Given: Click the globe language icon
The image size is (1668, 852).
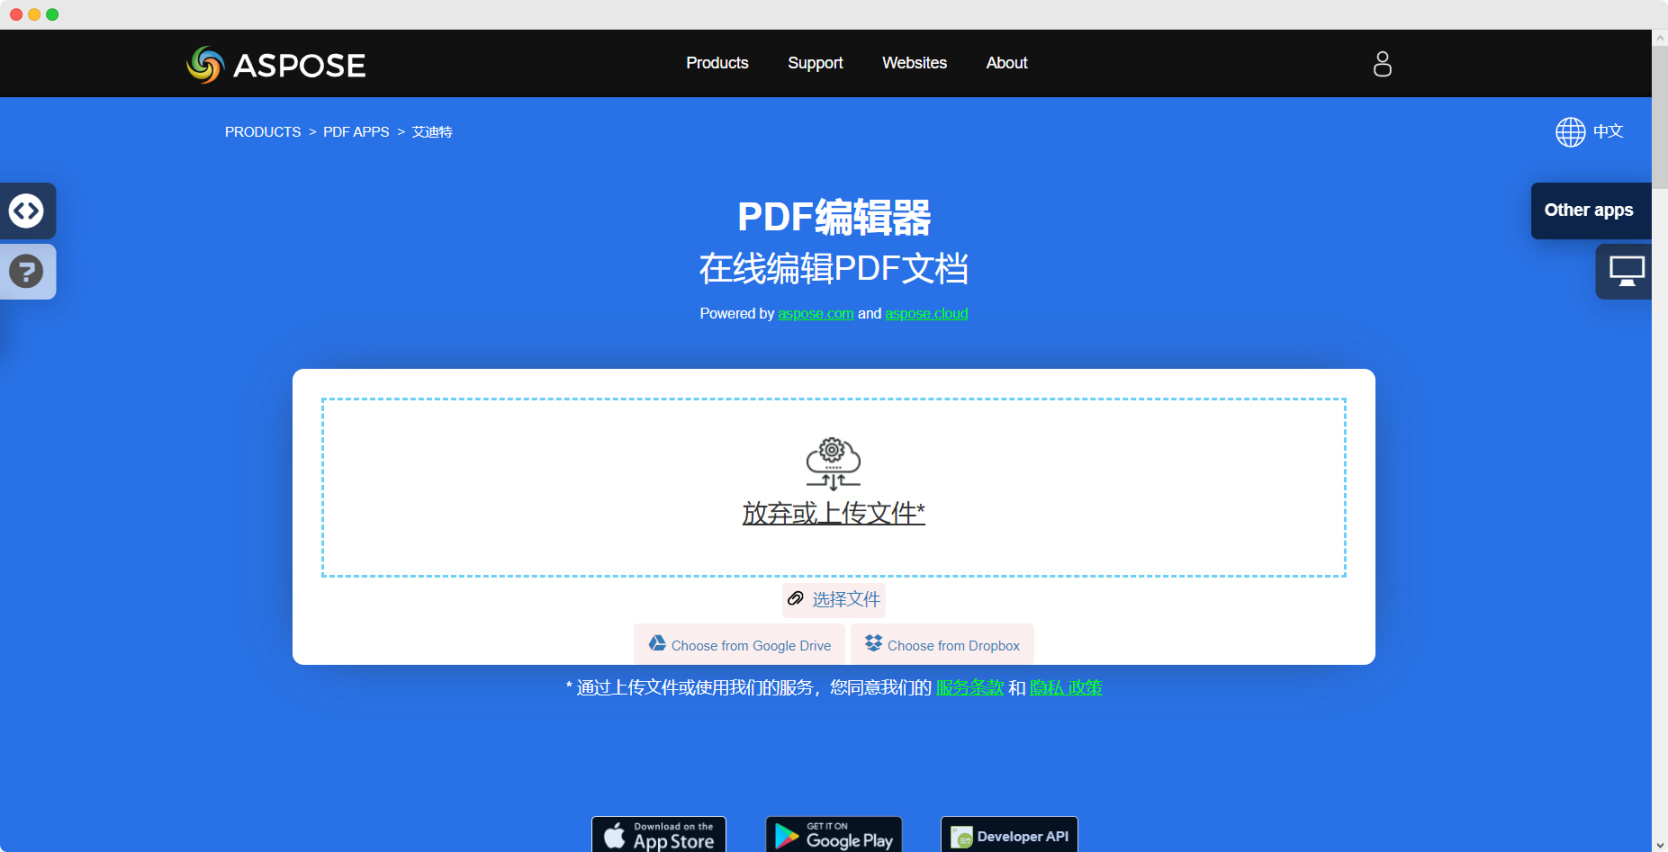Looking at the screenshot, I should point(1570,132).
